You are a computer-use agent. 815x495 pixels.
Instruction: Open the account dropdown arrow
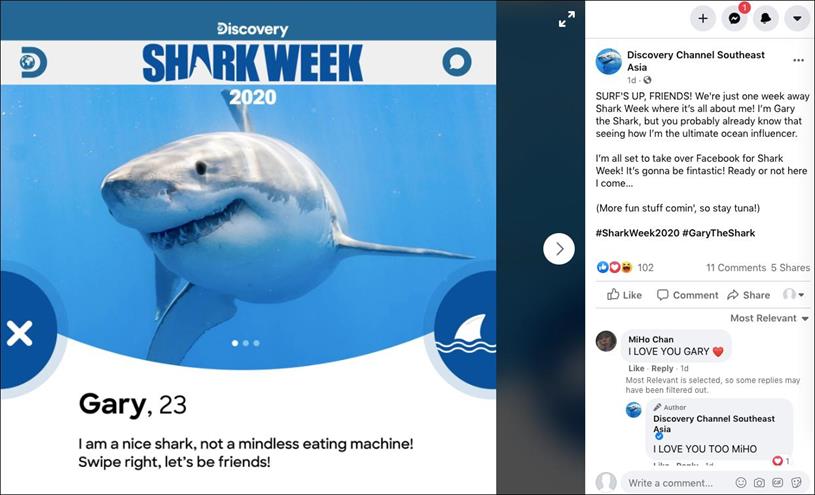click(x=797, y=18)
